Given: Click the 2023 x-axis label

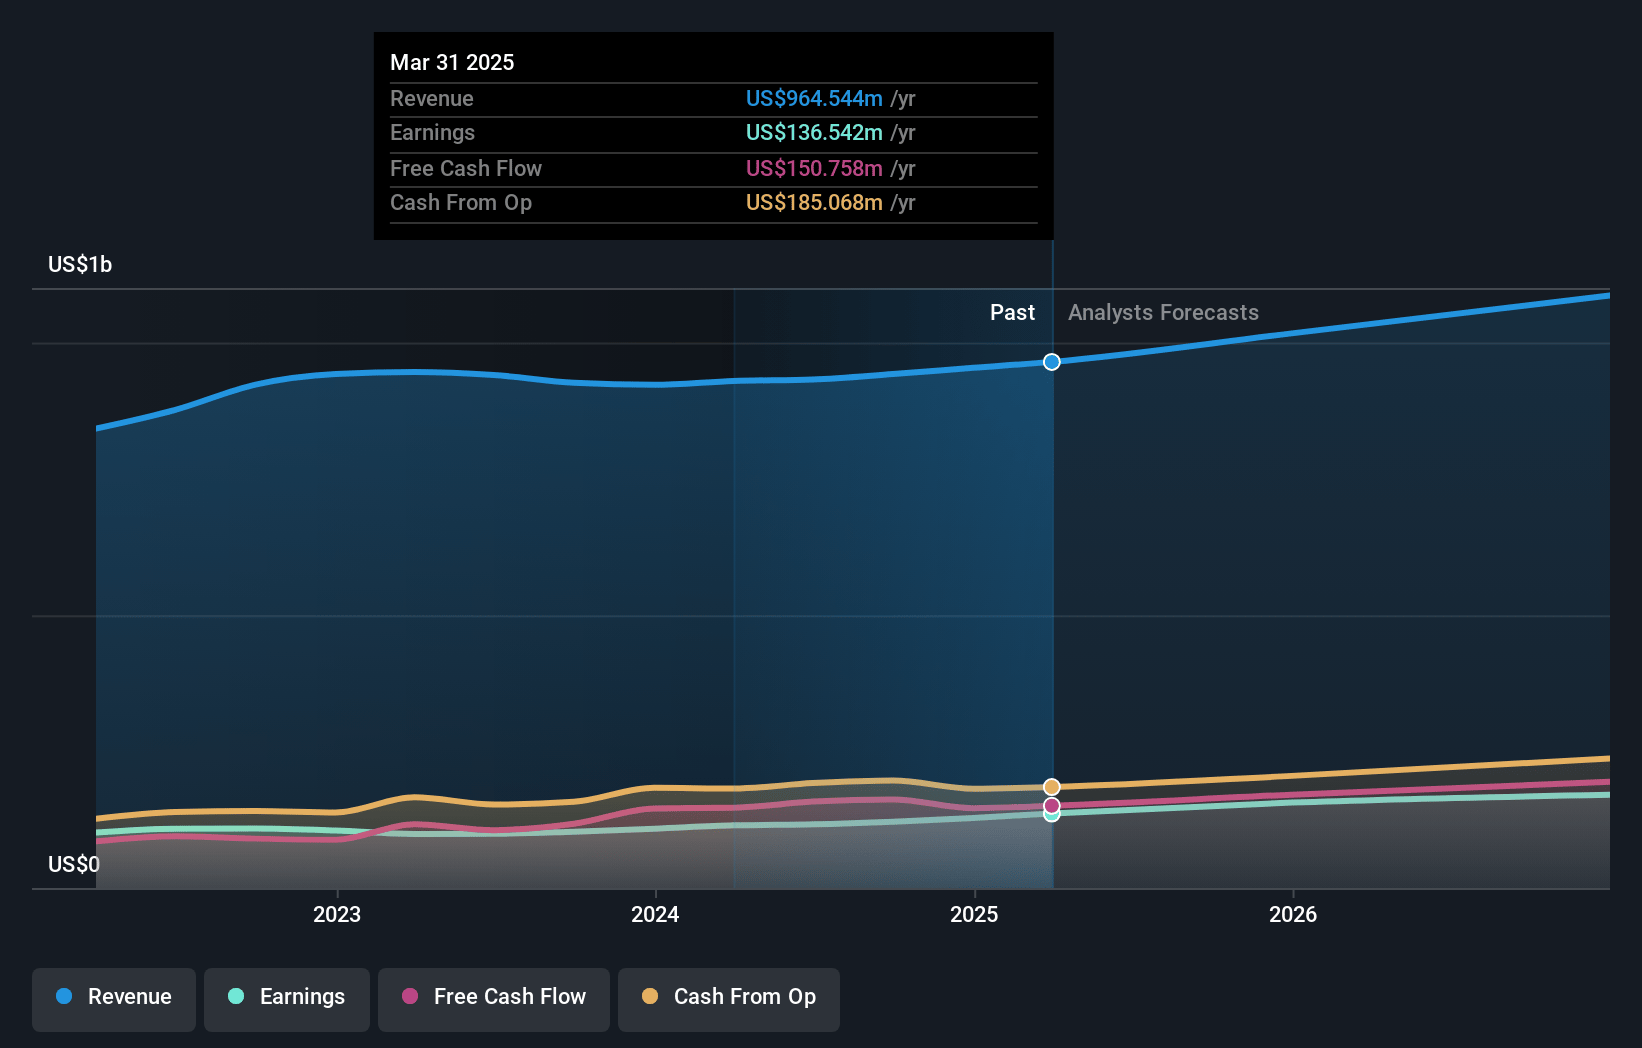Looking at the screenshot, I should click(337, 914).
